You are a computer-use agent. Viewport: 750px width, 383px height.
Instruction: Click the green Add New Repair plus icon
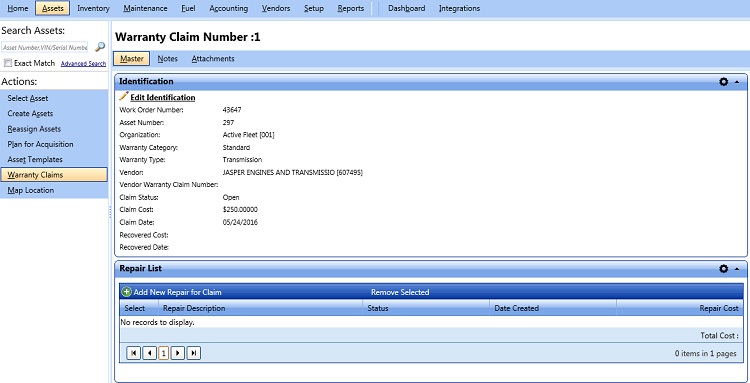point(127,292)
